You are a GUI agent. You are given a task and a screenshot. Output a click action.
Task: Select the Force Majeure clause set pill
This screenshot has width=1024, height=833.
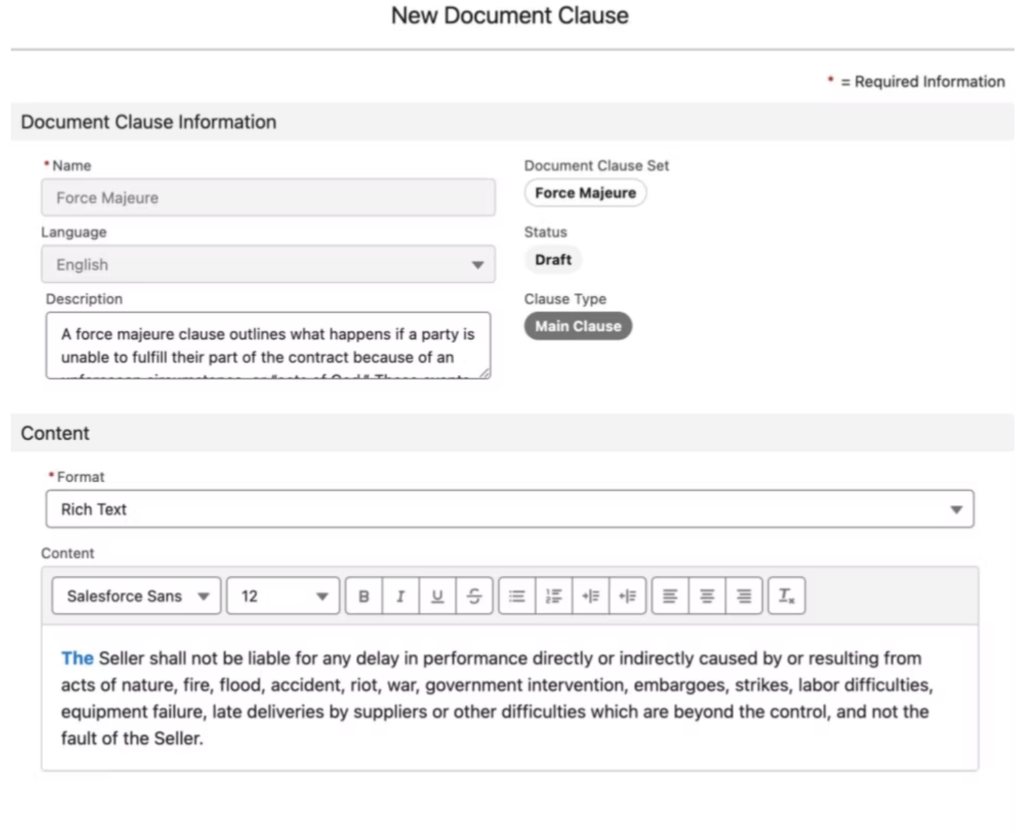coord(585,193)
